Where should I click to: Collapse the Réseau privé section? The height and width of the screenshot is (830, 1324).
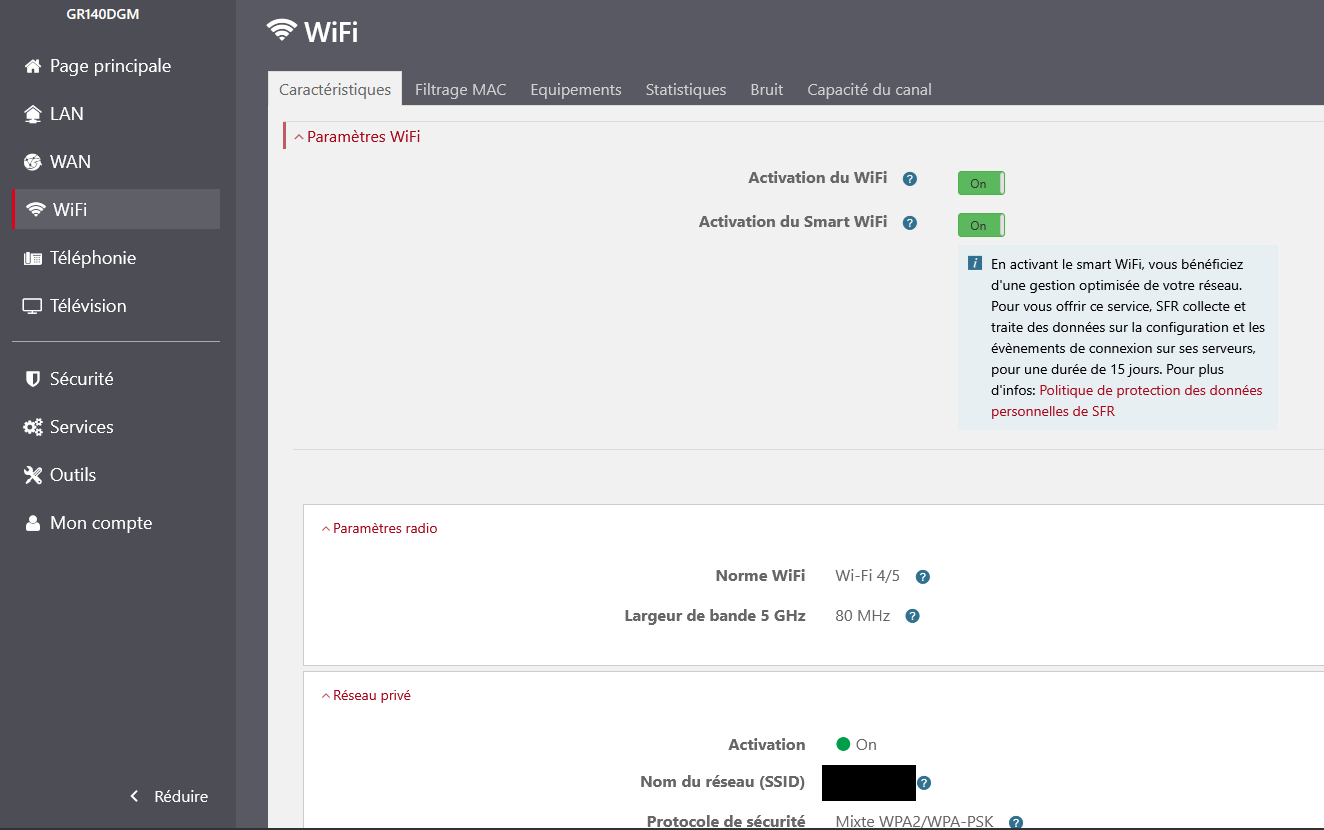(x=366, y=696)
